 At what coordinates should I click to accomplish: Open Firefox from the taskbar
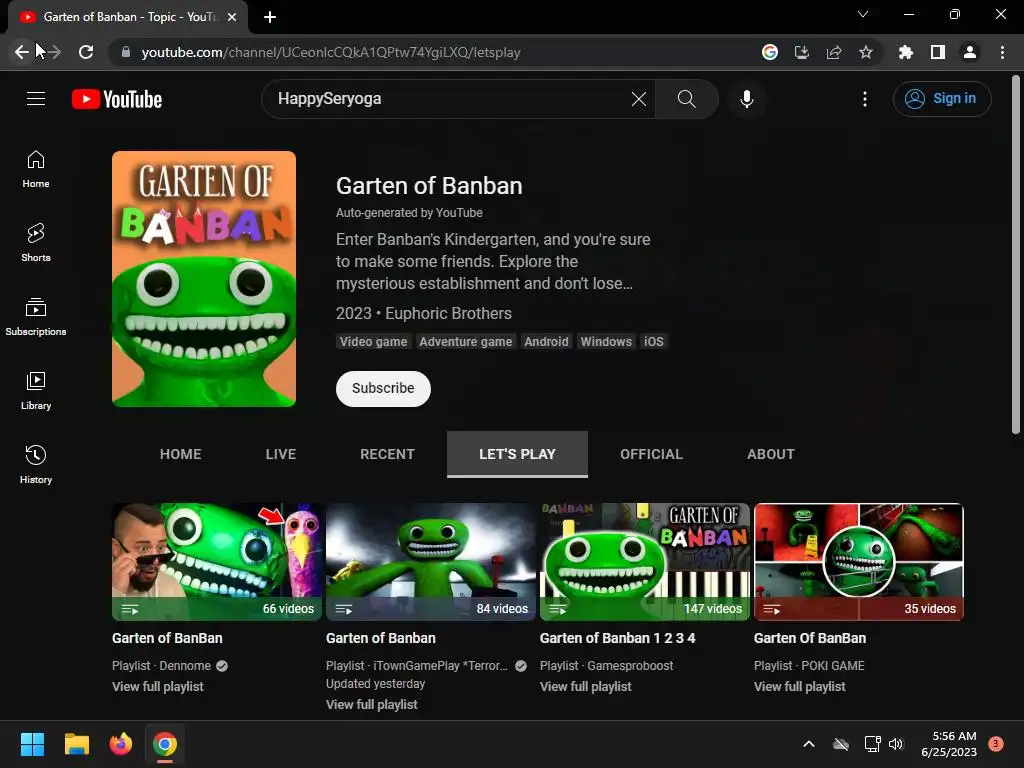point(121,744)
